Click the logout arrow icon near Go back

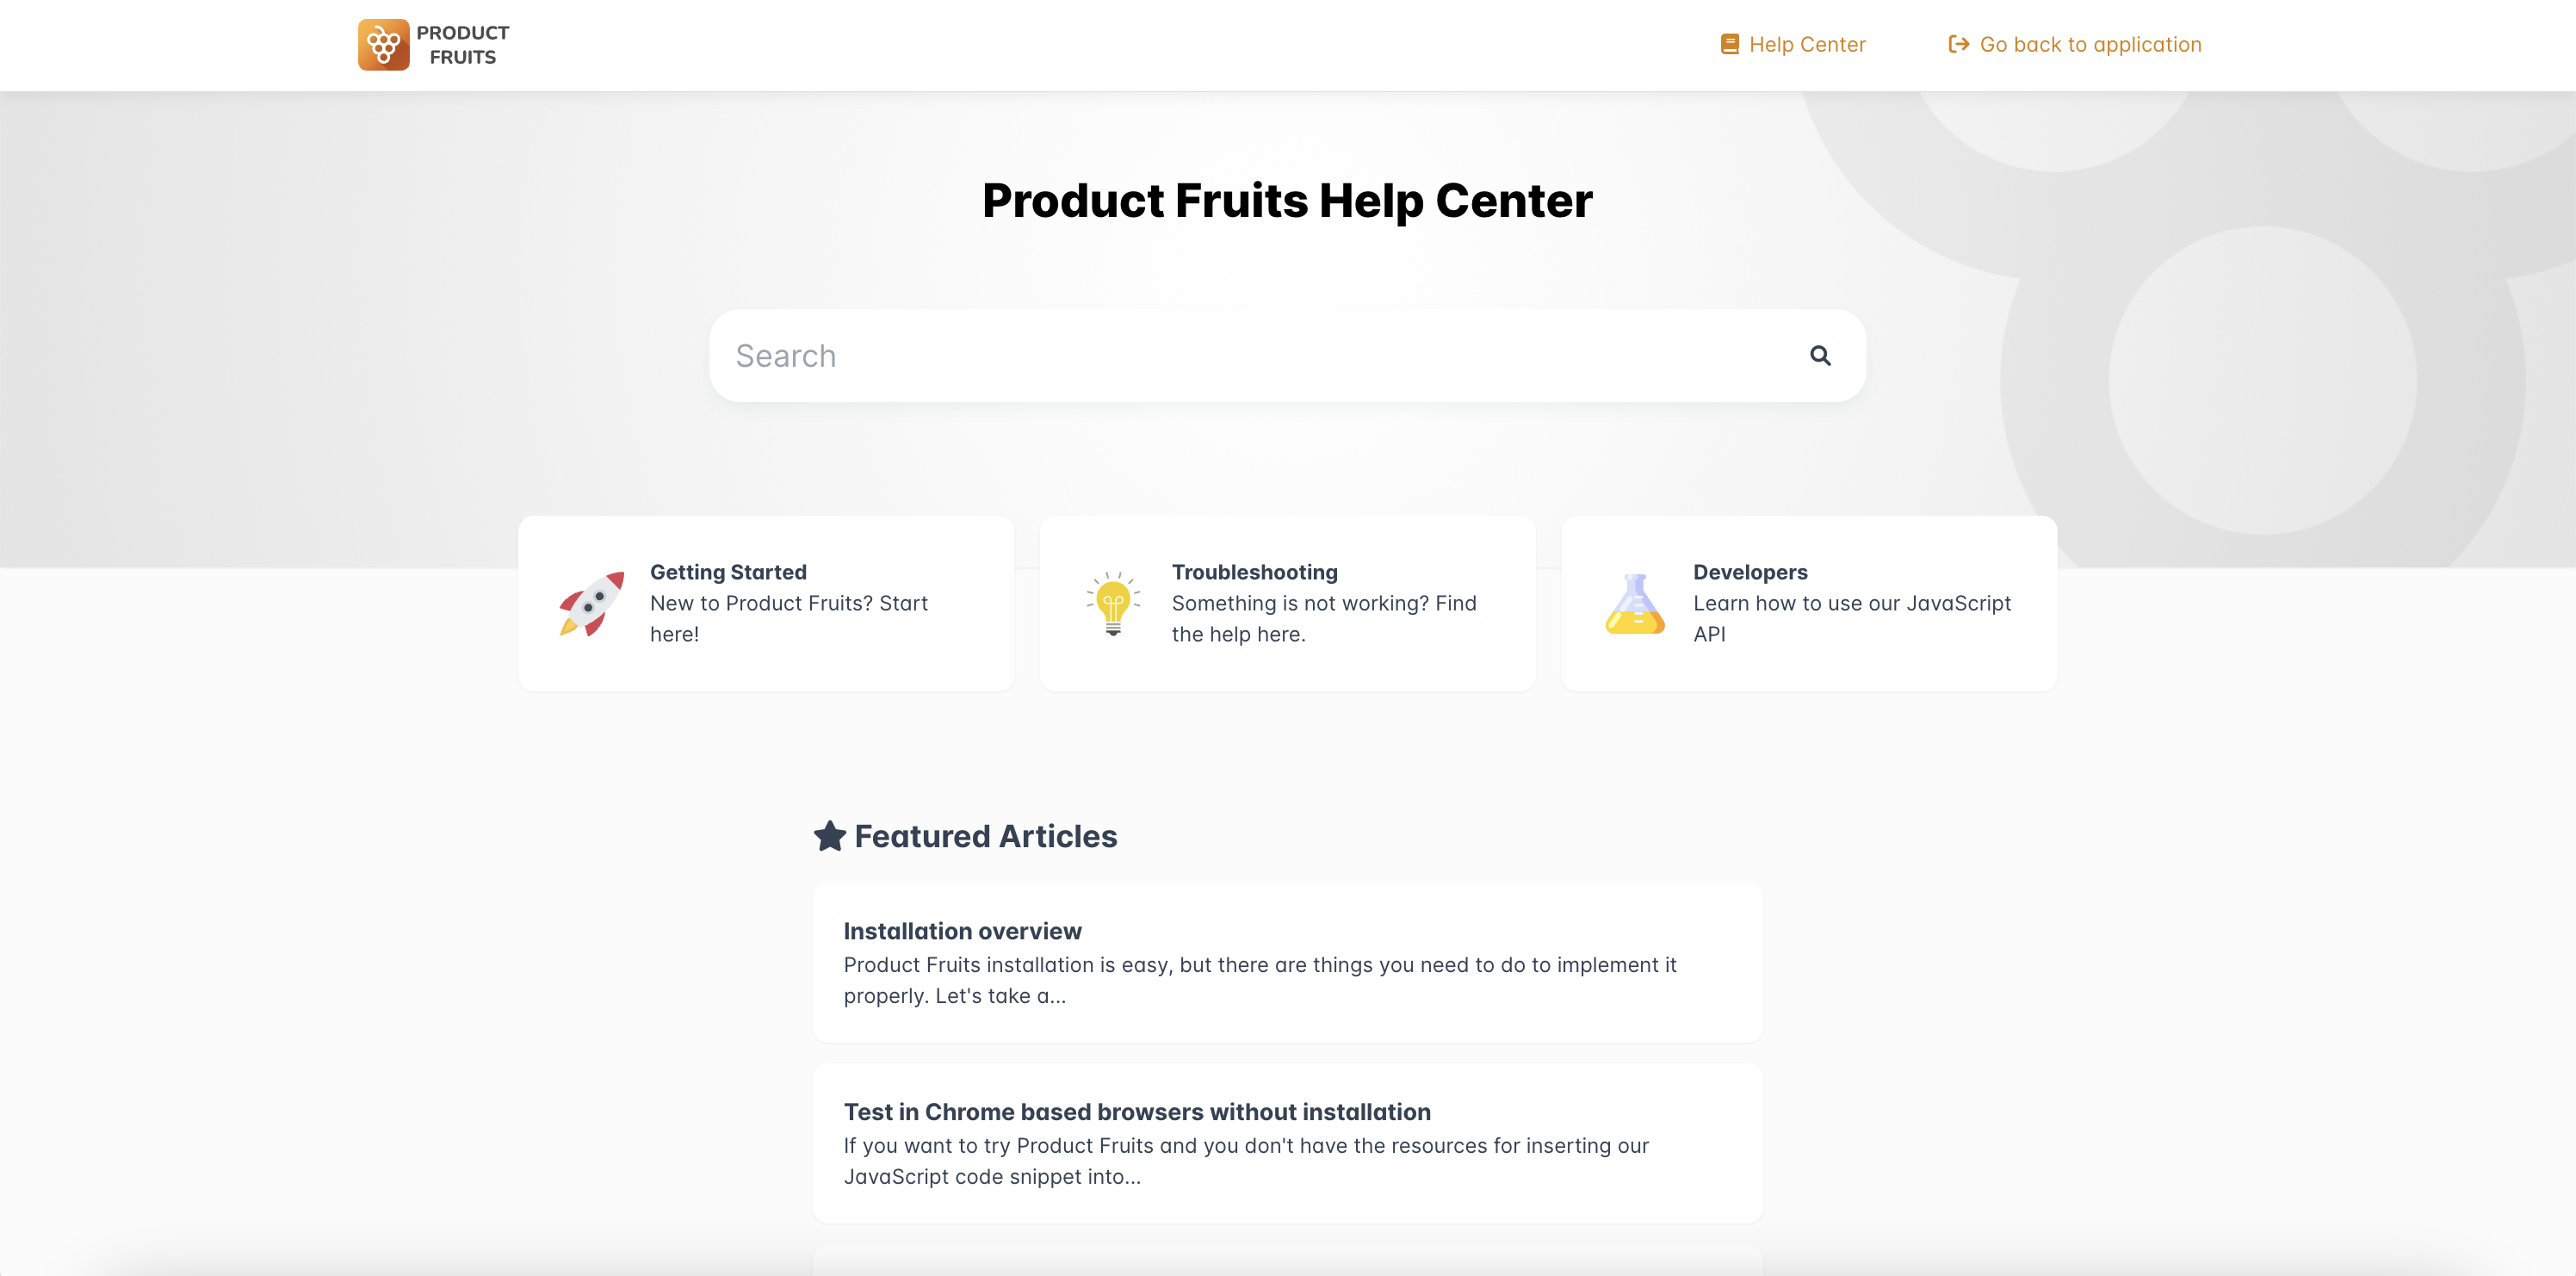coord(1960,44)
